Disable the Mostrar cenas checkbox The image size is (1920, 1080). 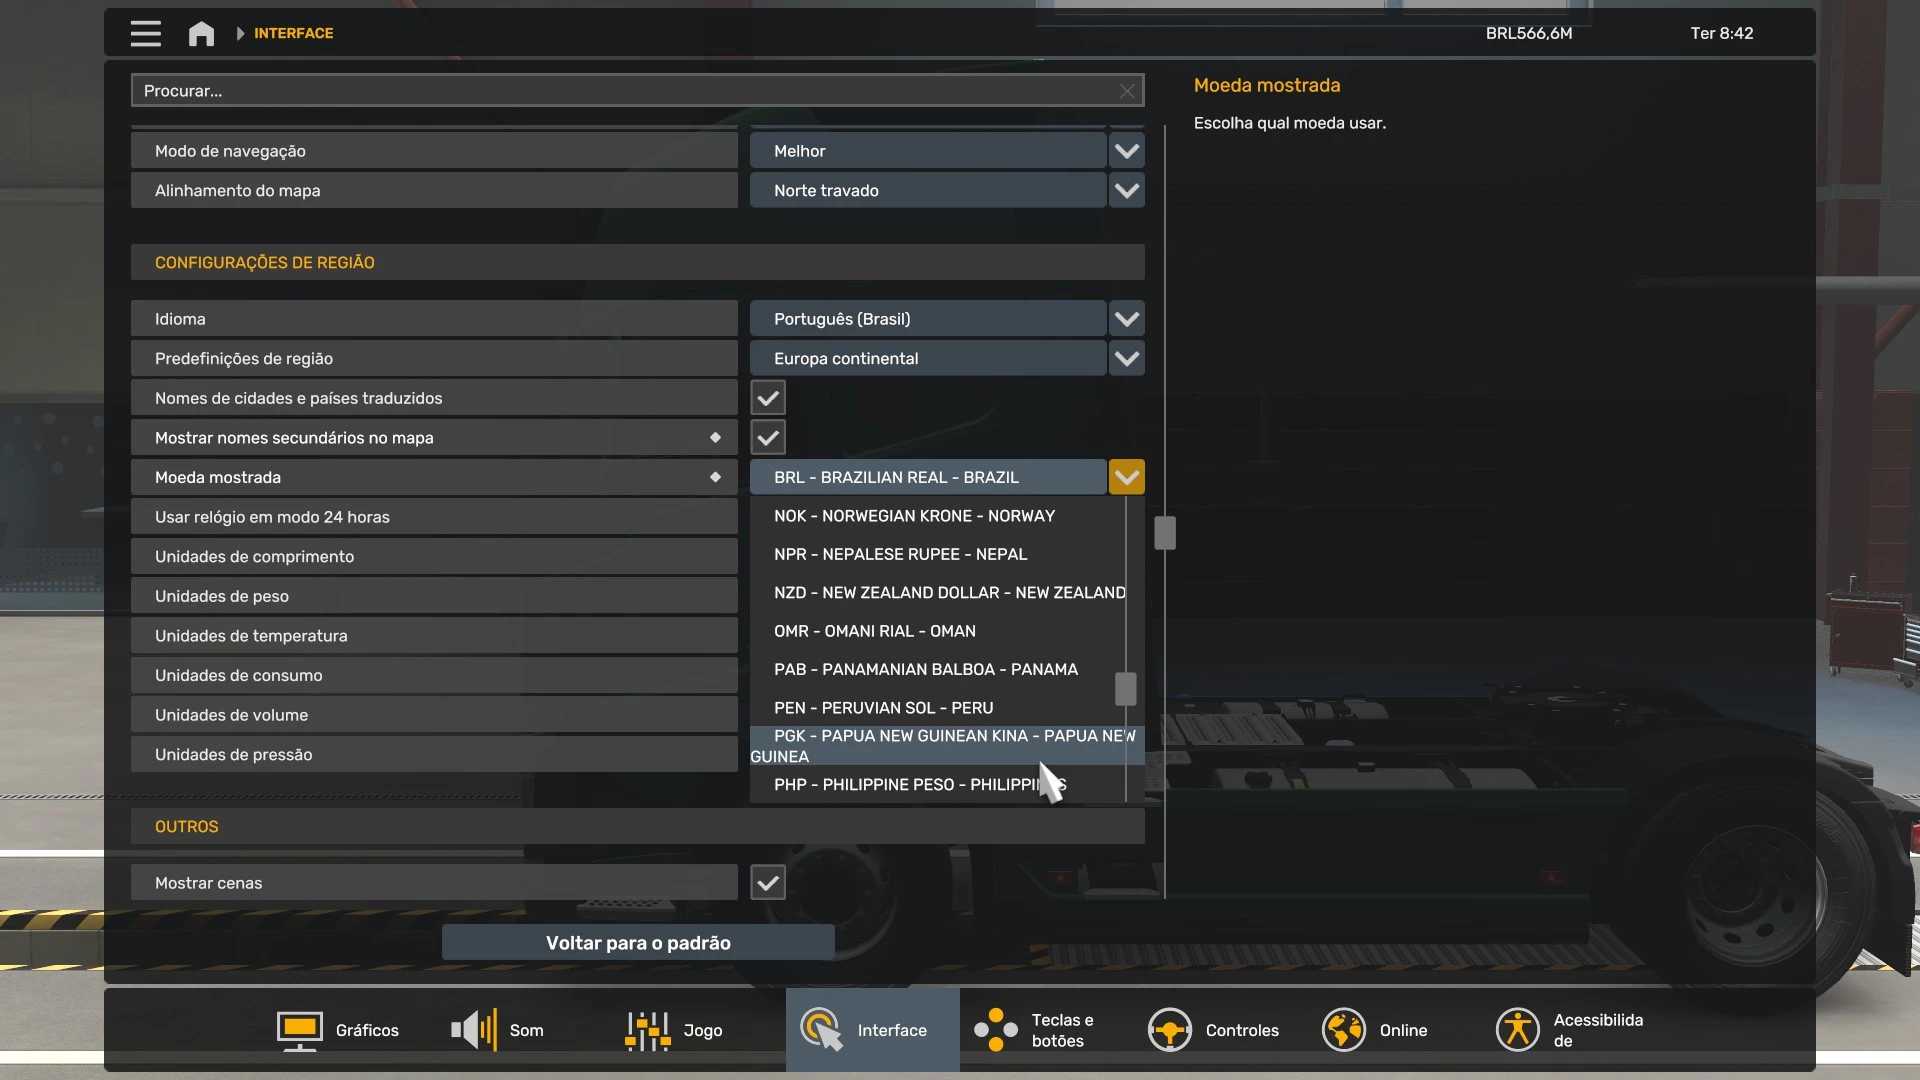click(768, 883)
